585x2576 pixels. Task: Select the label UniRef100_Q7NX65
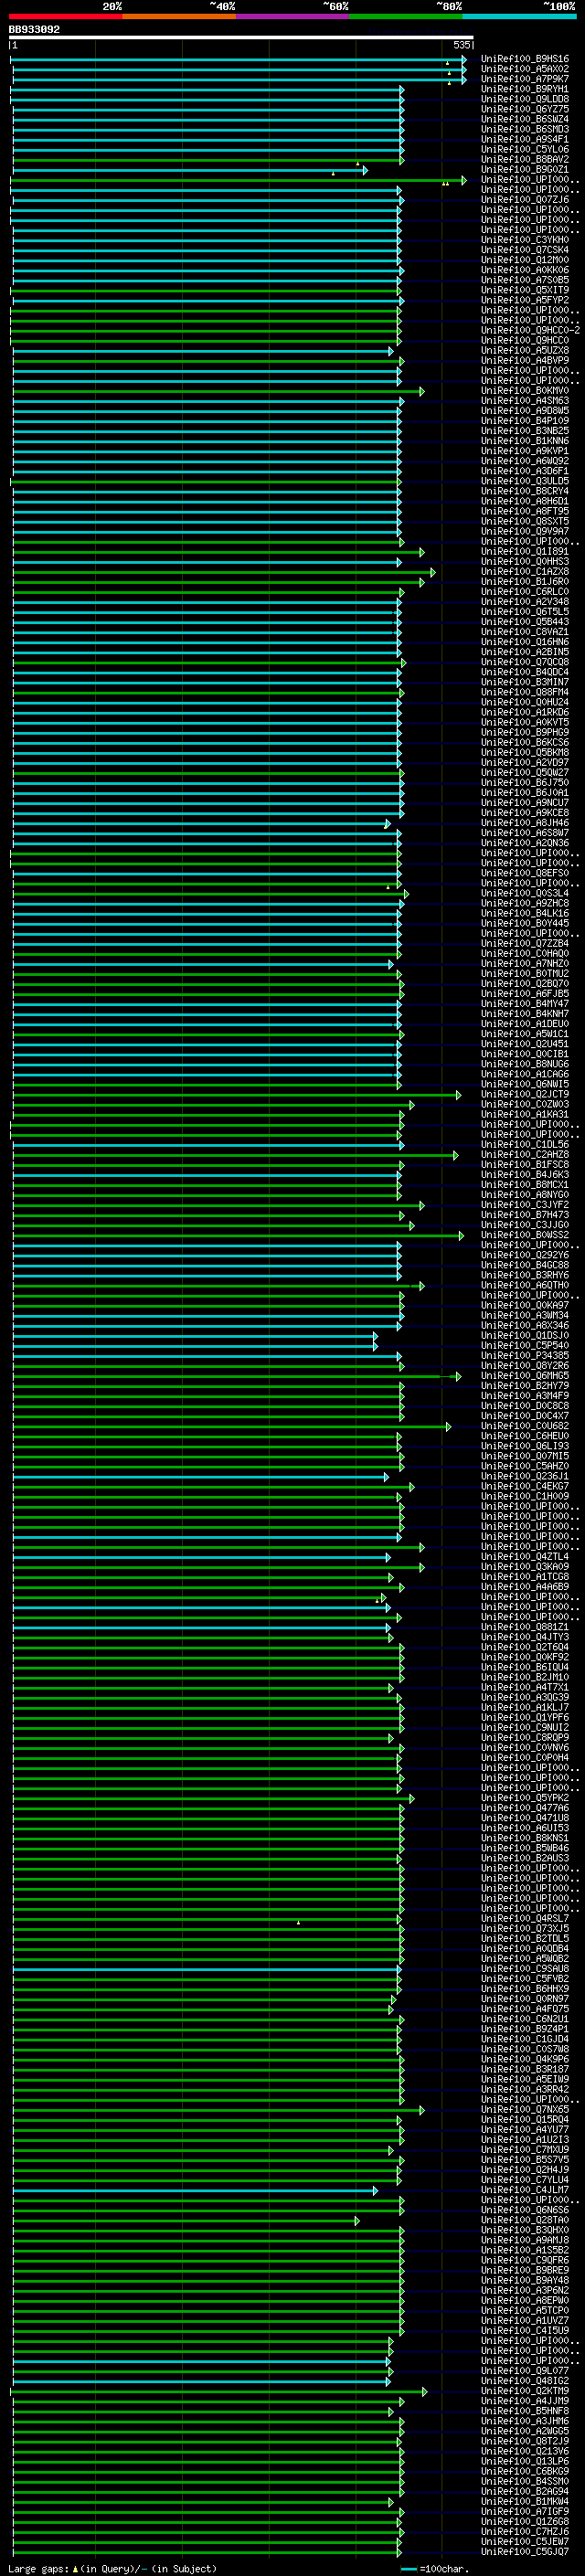tap(525, 2110)
